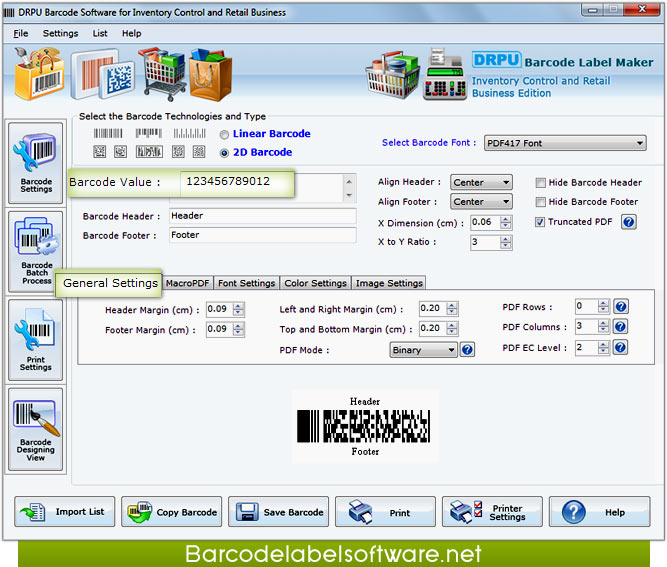
Task: Click the barcode cards banner icon
Action: (x=103, y=74)
